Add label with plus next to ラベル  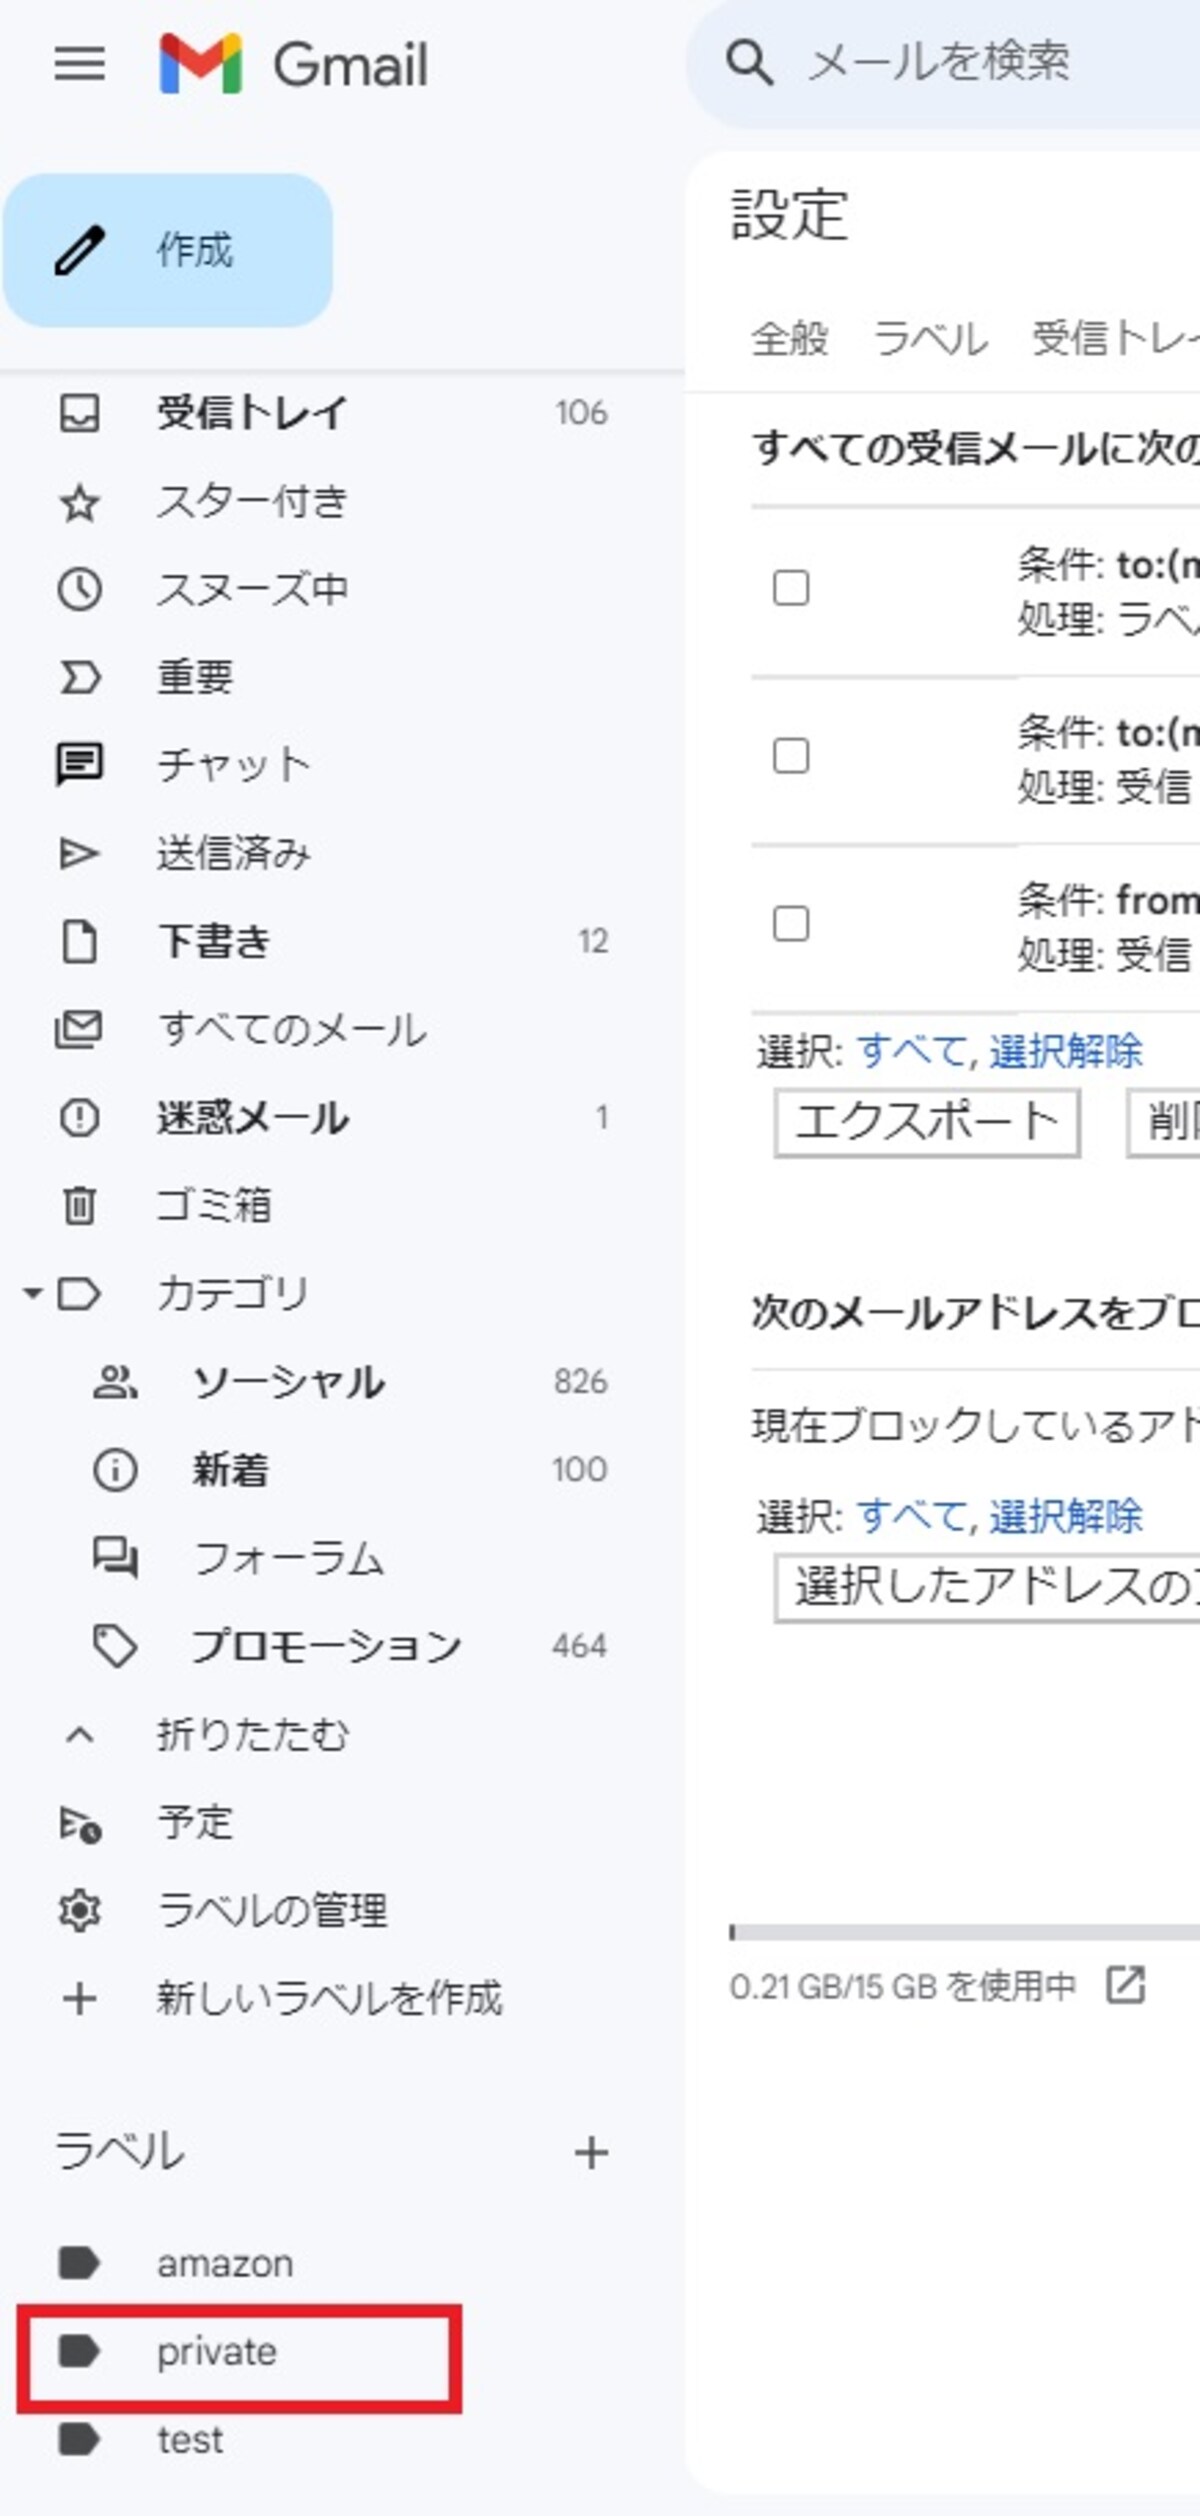[x=591, y=2153]
